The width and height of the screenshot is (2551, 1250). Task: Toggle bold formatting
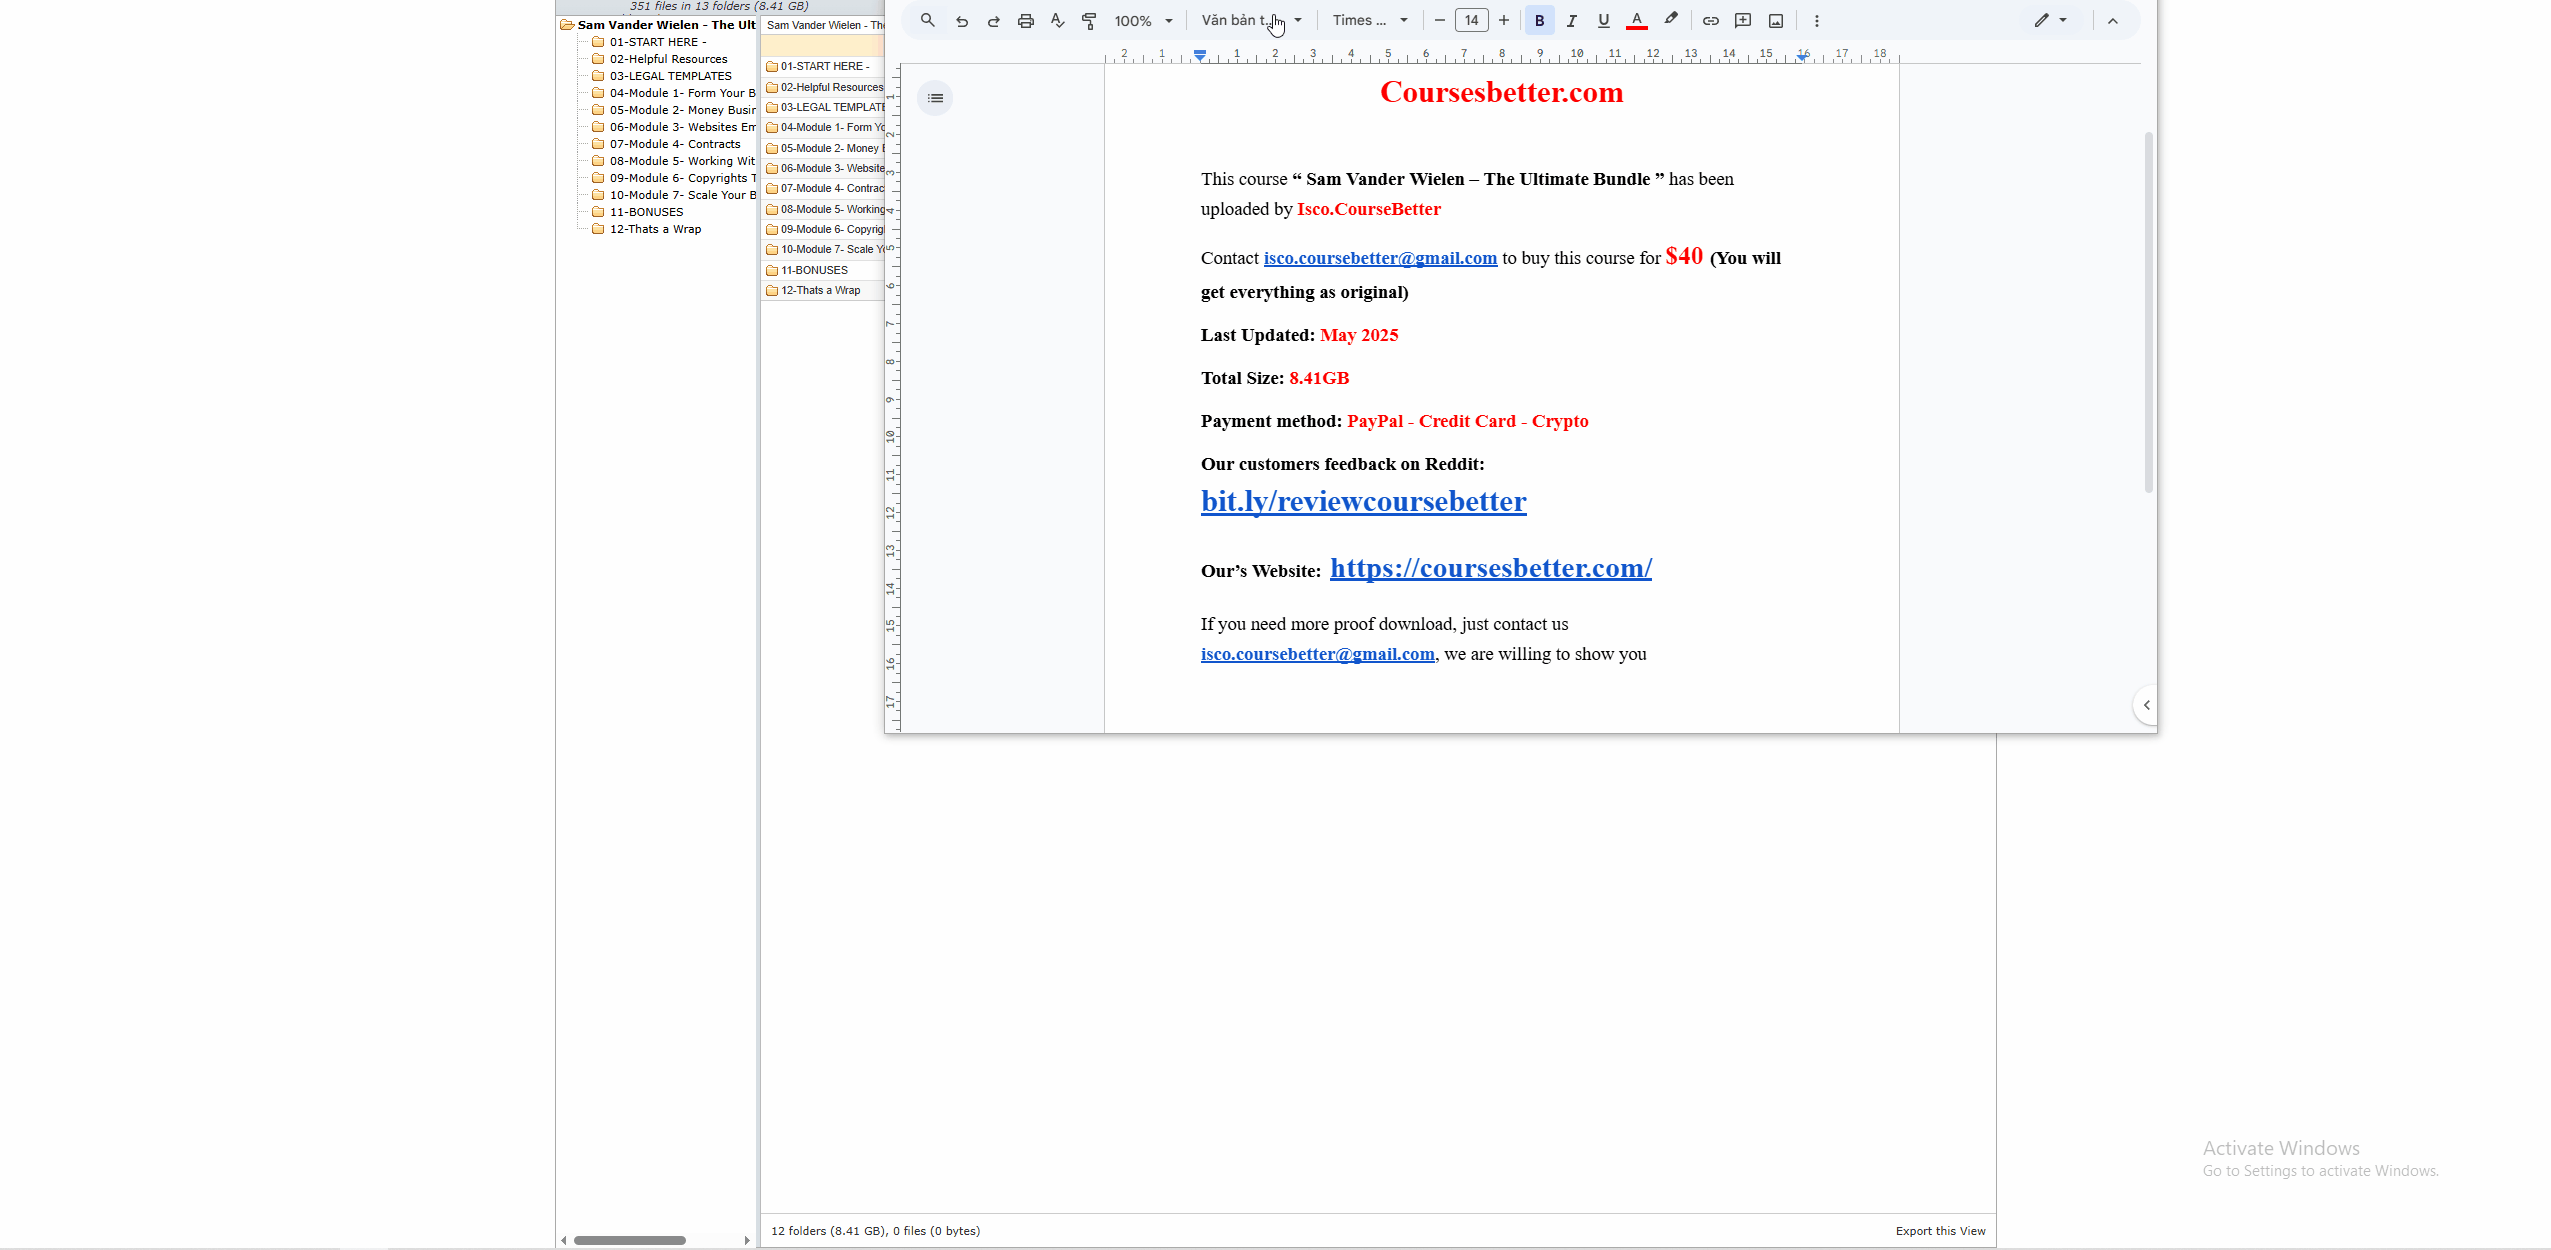click(x=1539, y=20)
